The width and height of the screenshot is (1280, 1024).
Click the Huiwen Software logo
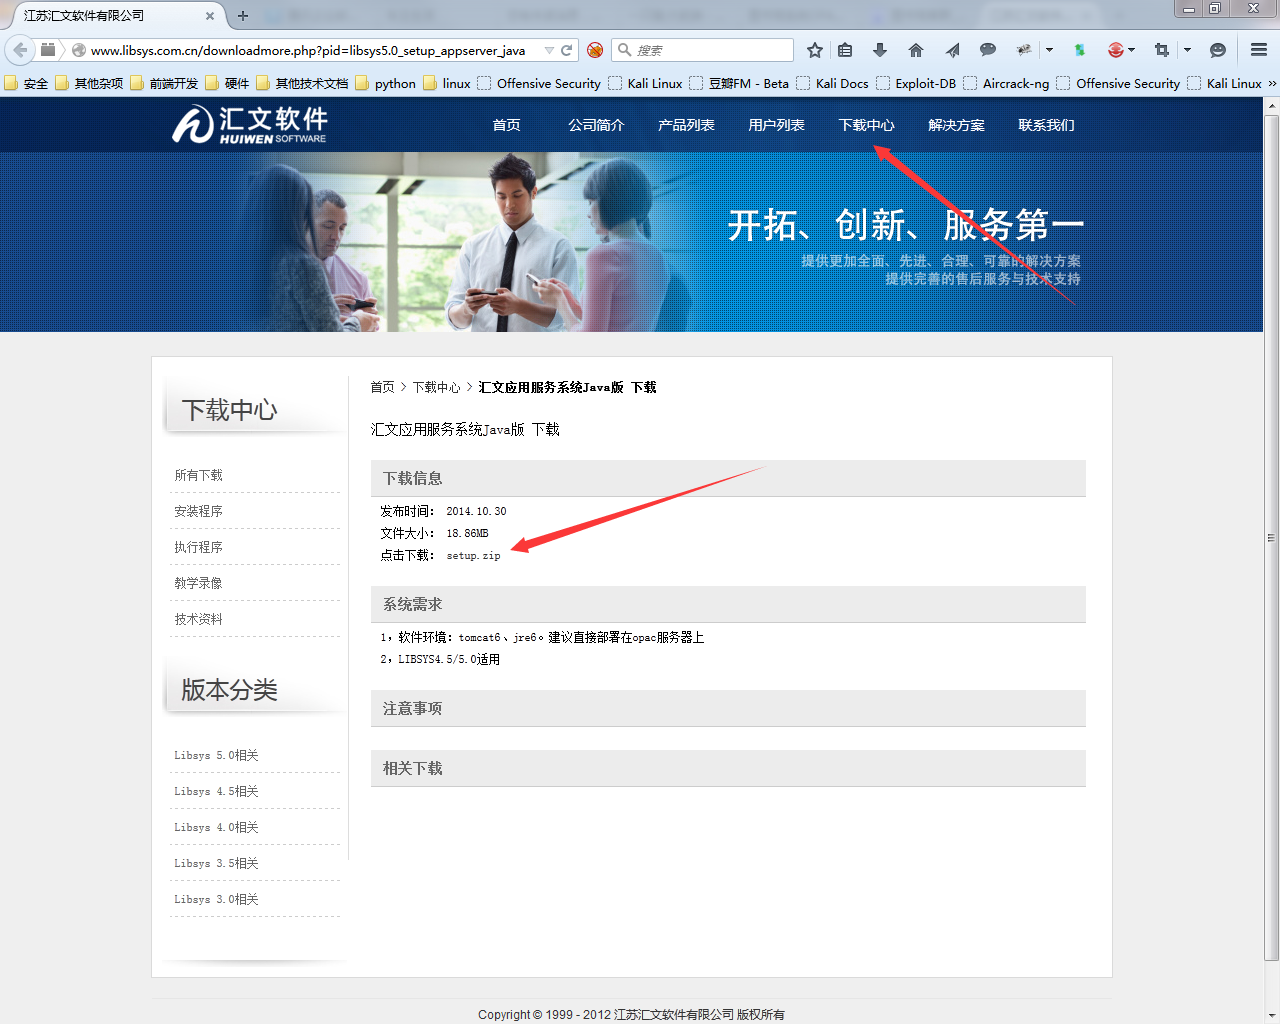coord(250,125)
